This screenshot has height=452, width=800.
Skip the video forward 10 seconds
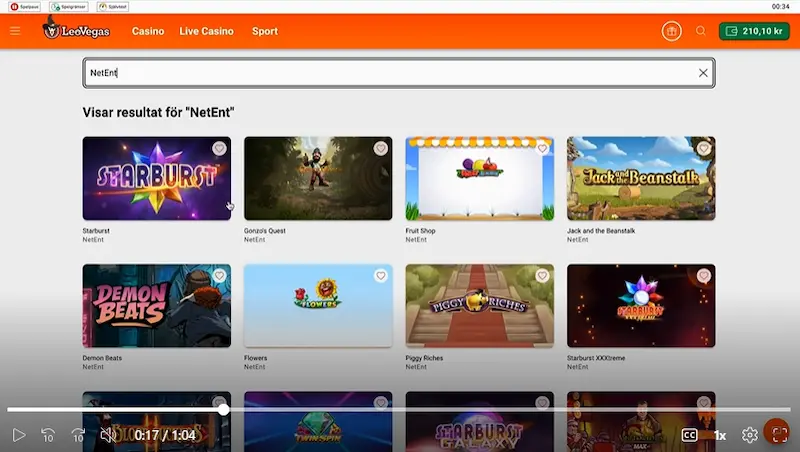78,435
